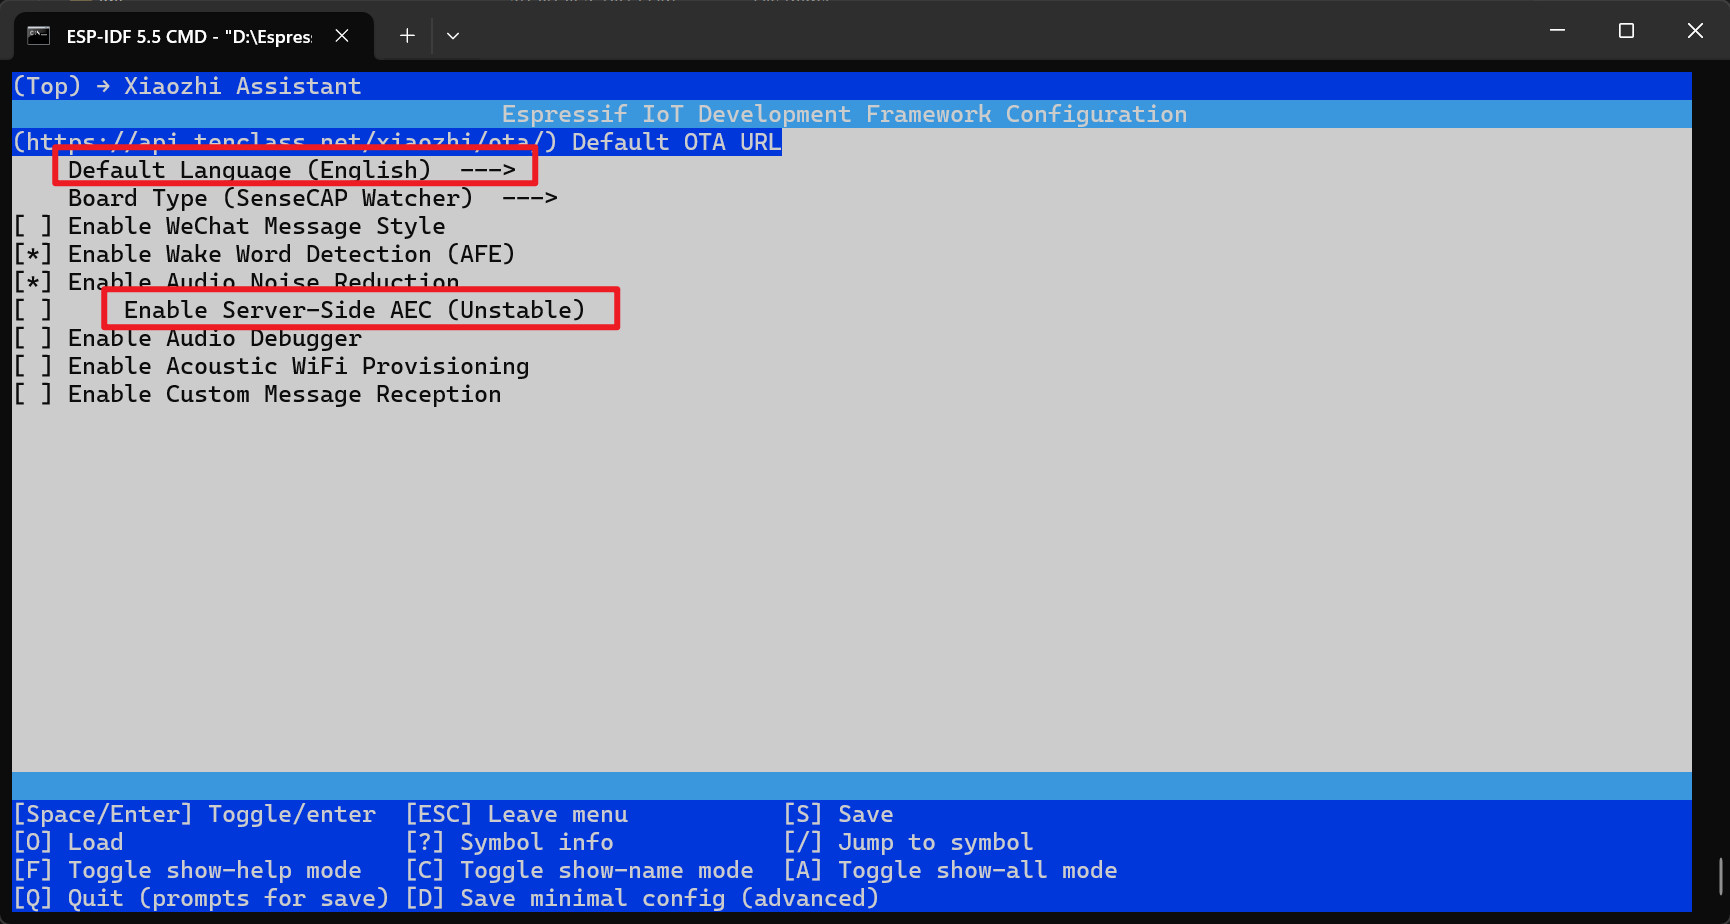This screenshot has height=924, width=1730.
Task: Expand Board Type (SenseCAP Watcher) submenu arrow
Action: coord(529,198)
